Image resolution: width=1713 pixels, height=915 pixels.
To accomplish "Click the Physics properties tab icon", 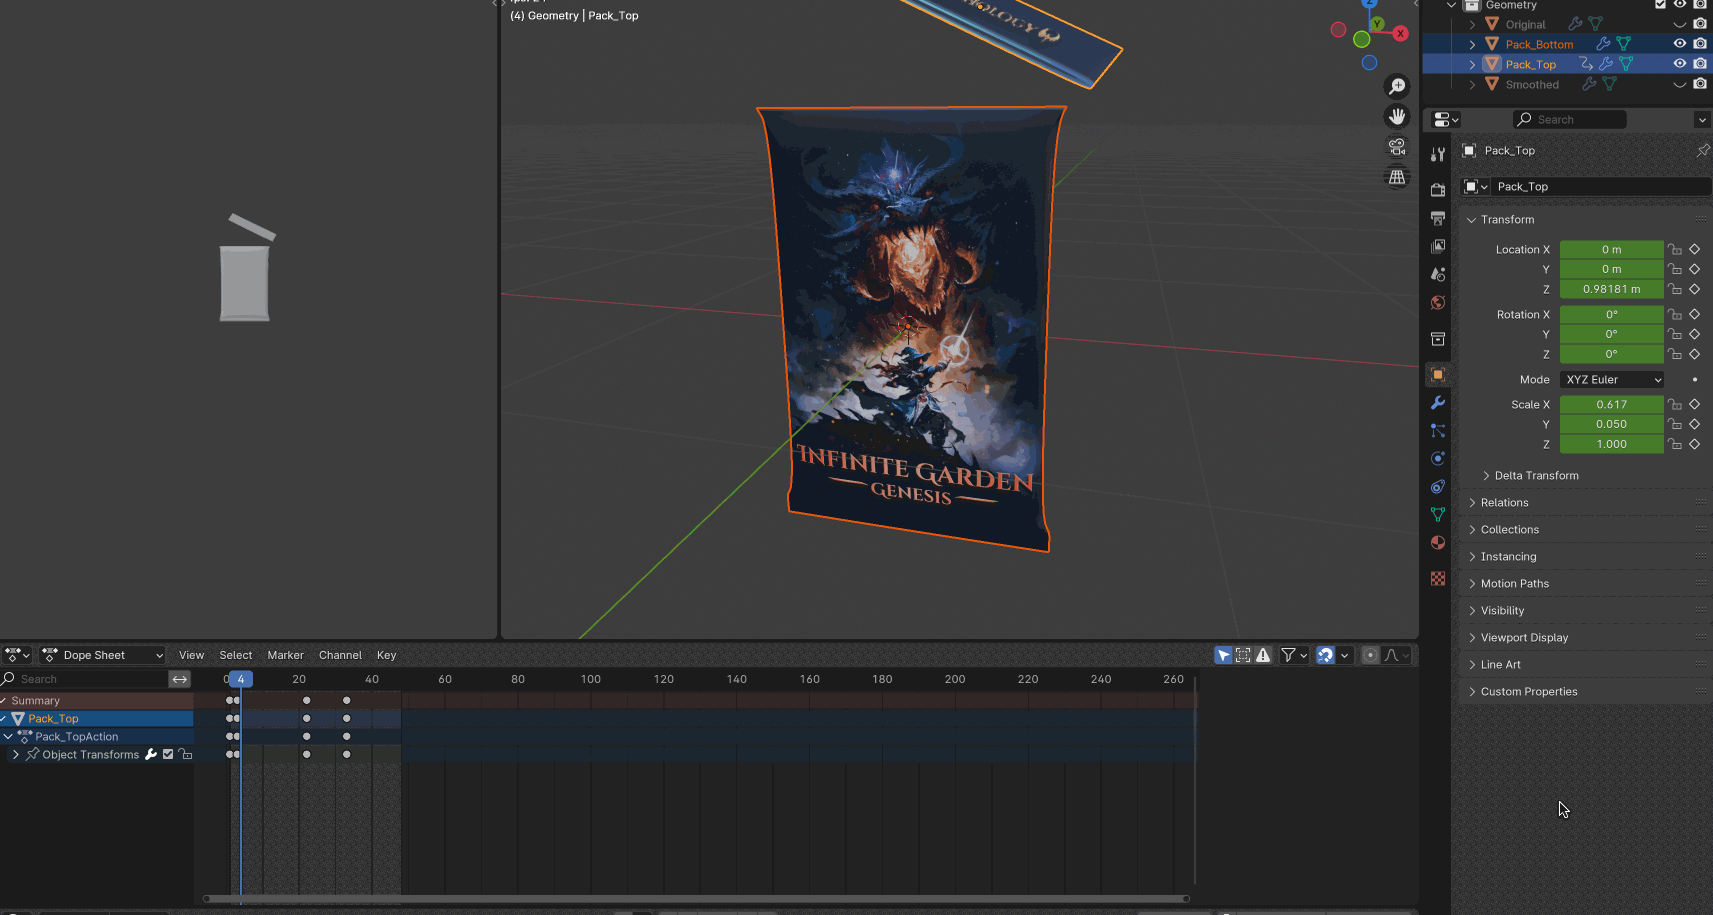I will 1438,459.
